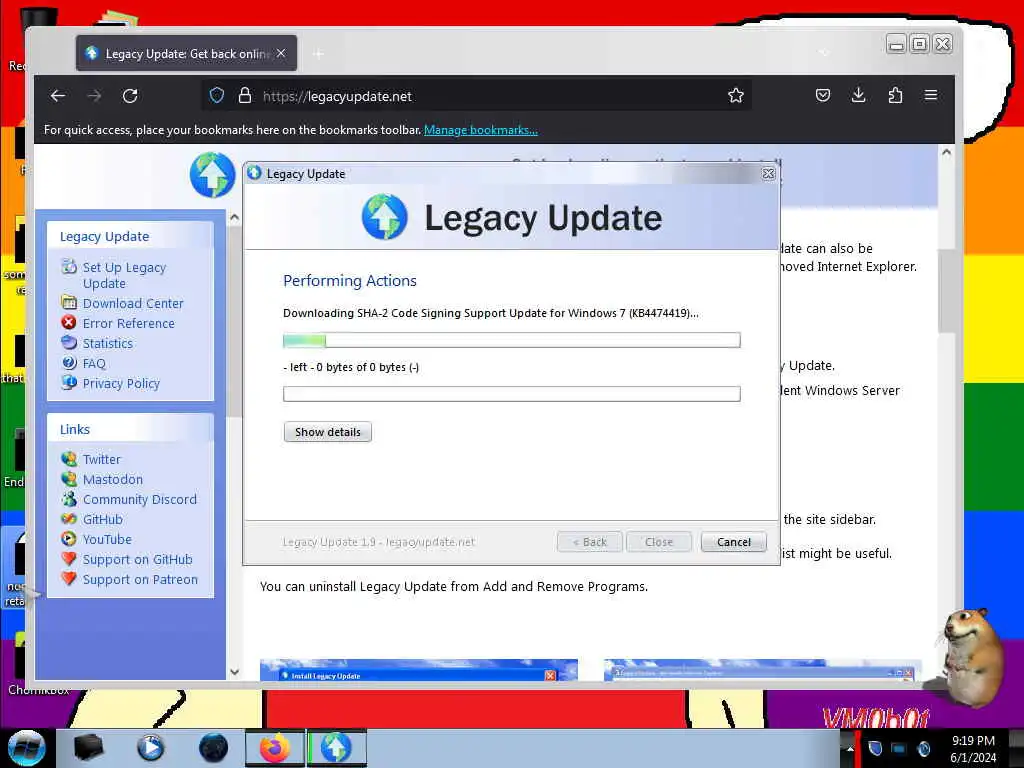Click the Legacy Update sidebar heading
The image size is (1024, 768).
tap(104, 236)
